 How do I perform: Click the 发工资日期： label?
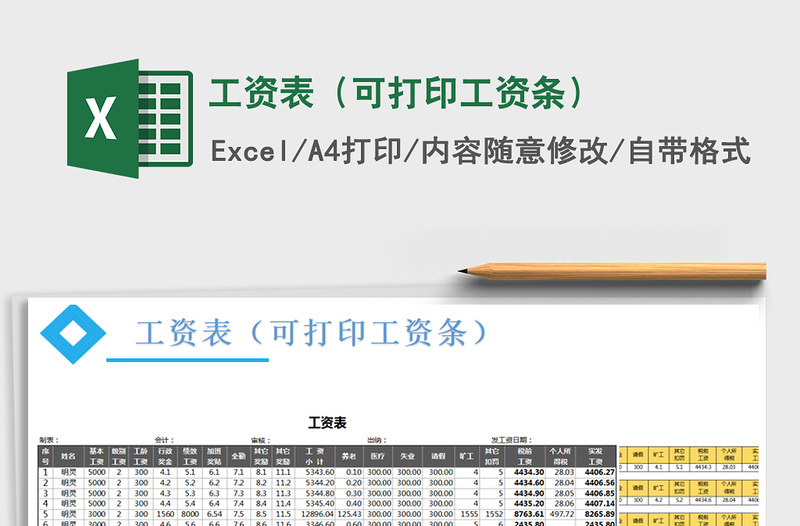coord(511,440)
